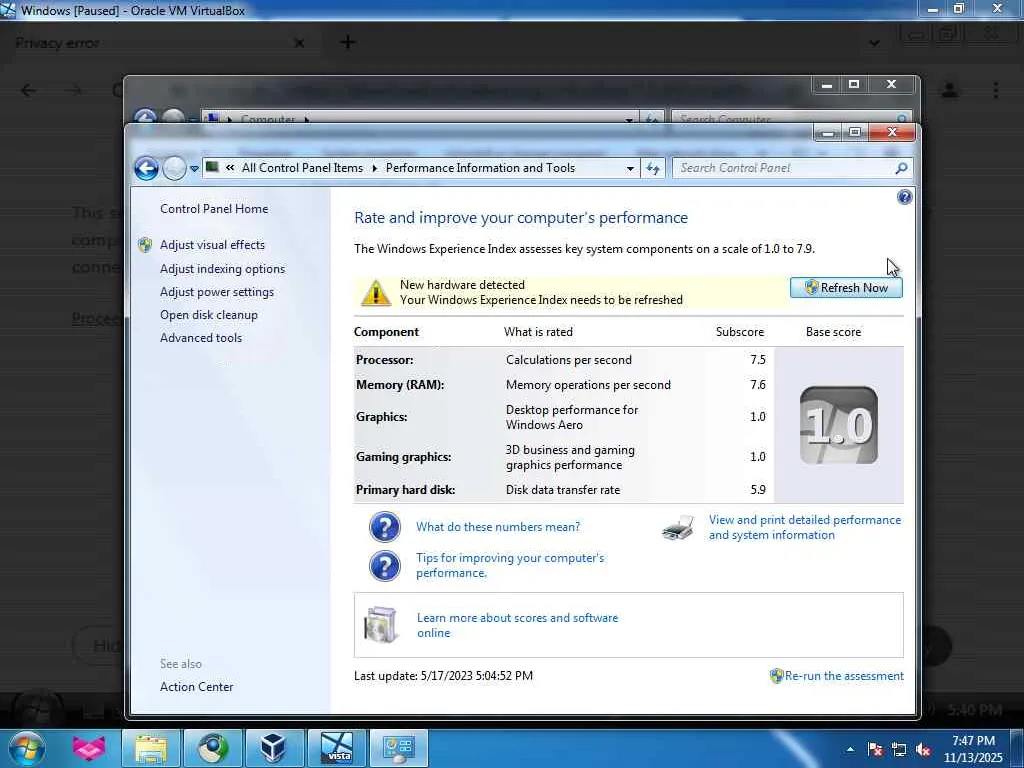Open What do these numbers mean?
Screen dimensions: 1024x768
click(x=498, y=526)
